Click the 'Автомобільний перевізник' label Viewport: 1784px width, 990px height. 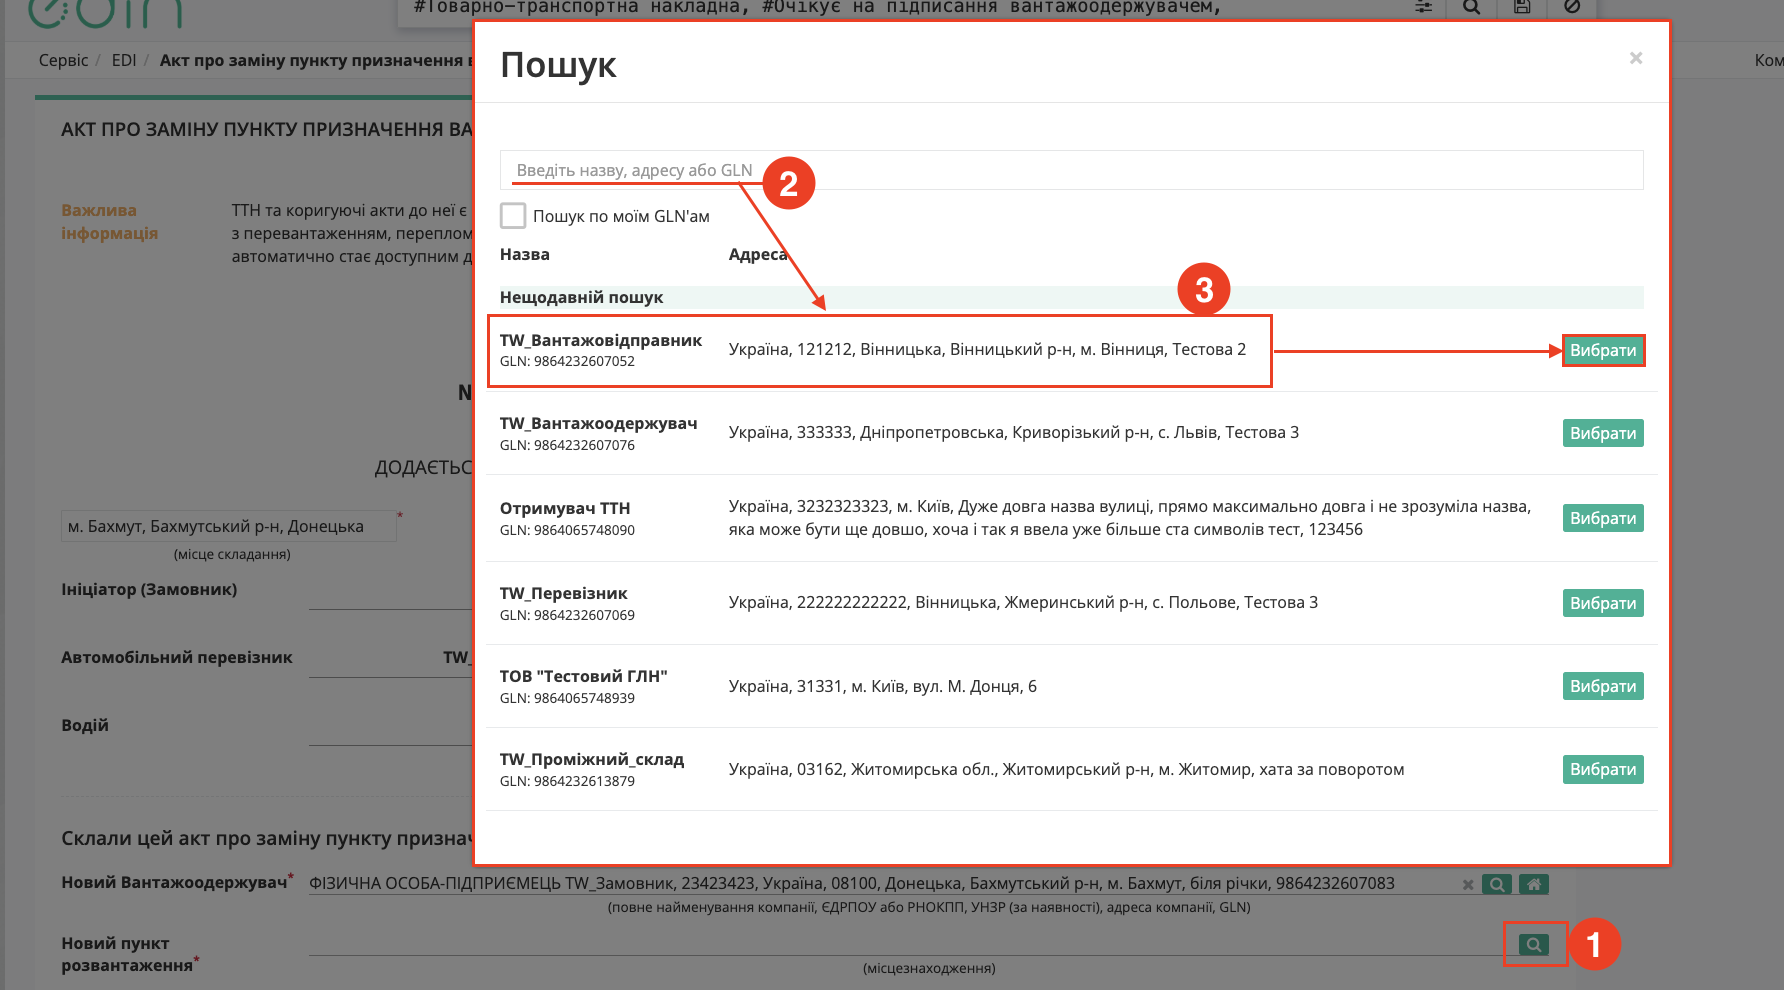[177, 657]
